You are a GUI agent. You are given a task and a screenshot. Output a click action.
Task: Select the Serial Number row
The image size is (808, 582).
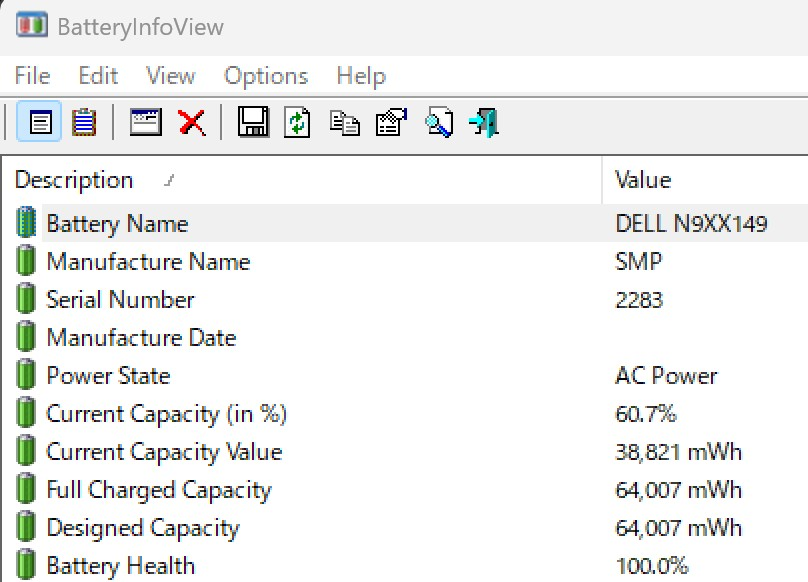pos(406,299)
